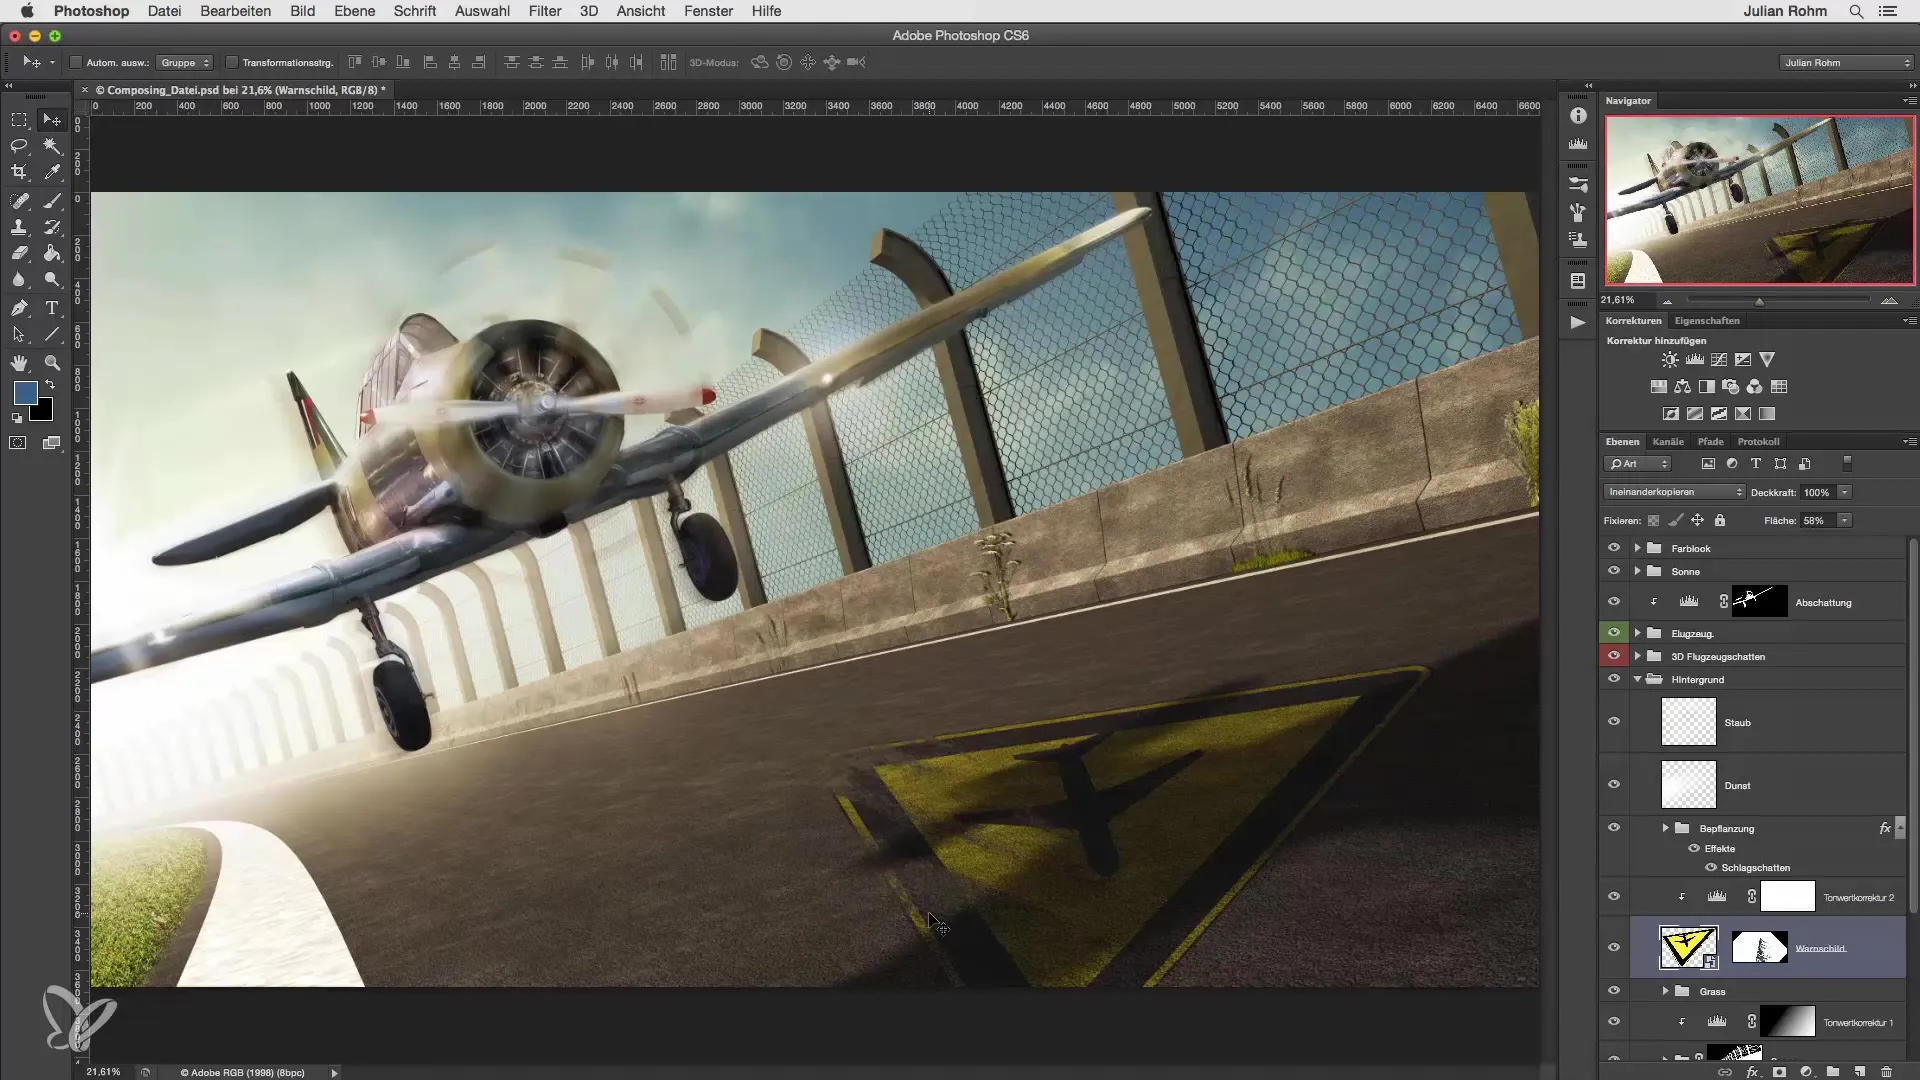Toggle Quick Mask mode icon
The image size is (1920, 1080).
18,443
